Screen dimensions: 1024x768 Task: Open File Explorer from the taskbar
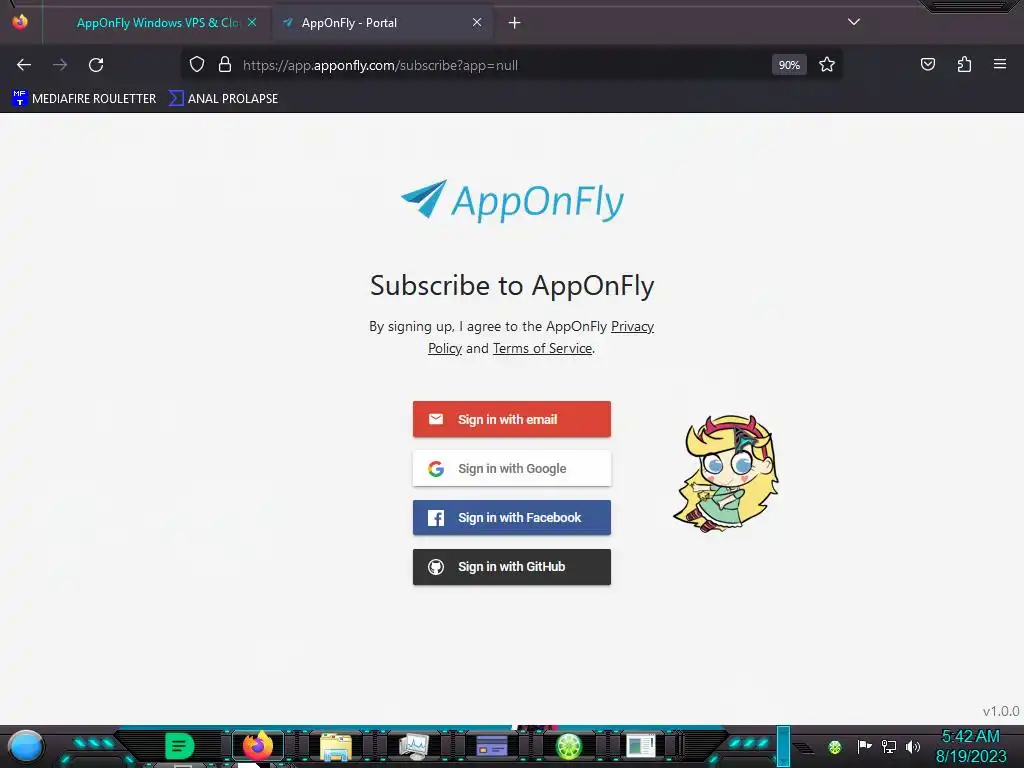(335, 746)
